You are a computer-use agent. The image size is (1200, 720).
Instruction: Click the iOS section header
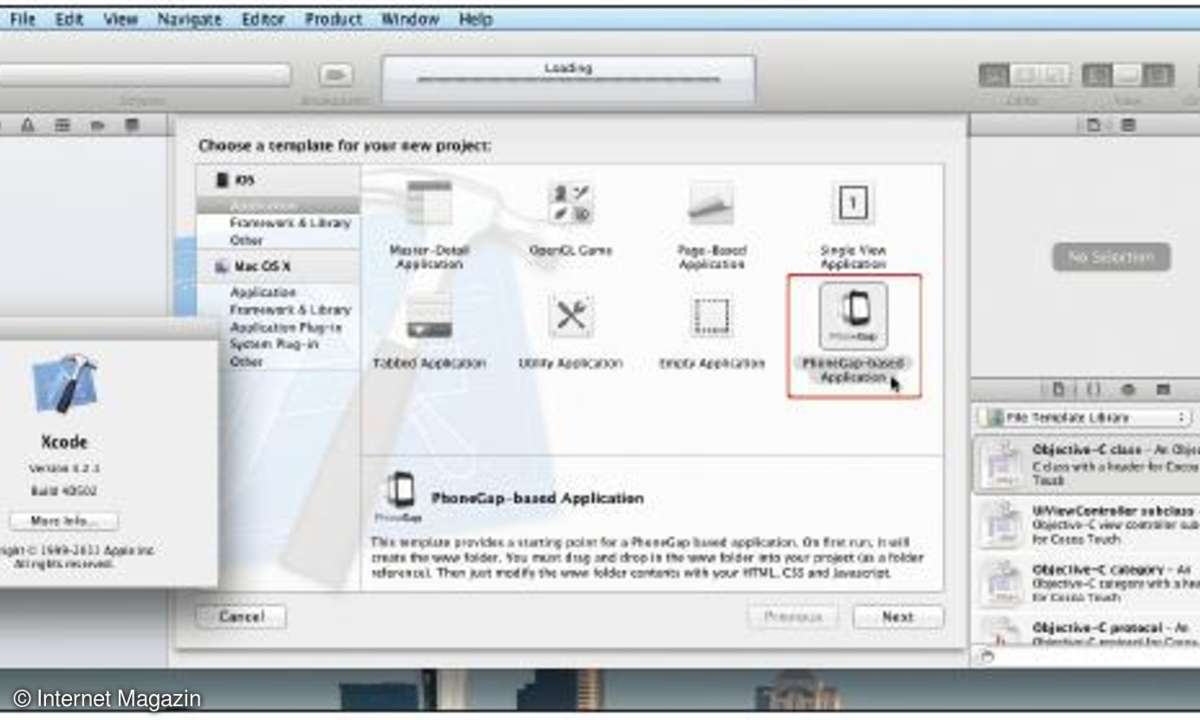click(x=278, y=180)
